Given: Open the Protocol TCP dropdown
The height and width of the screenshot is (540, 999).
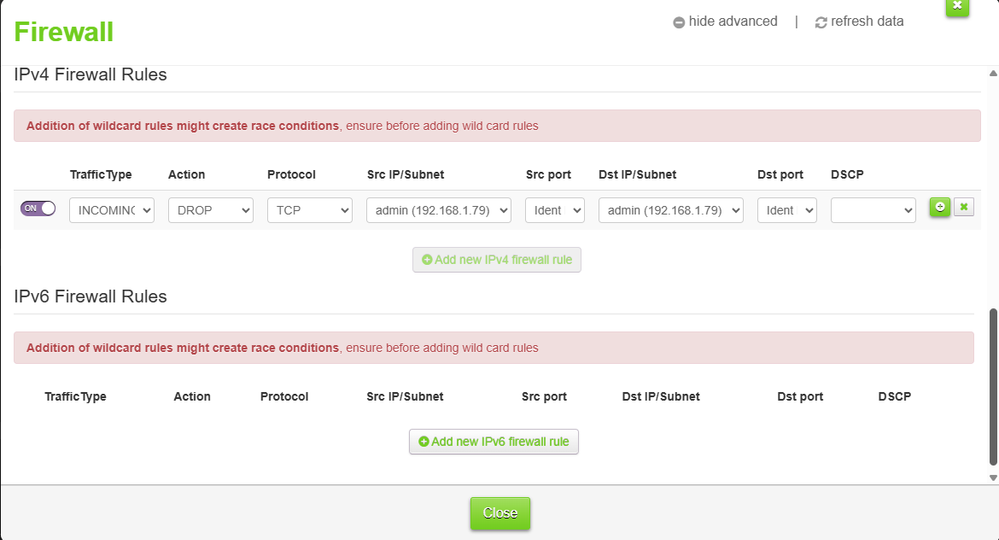Looking at the screenshot, I should point(309,210).
